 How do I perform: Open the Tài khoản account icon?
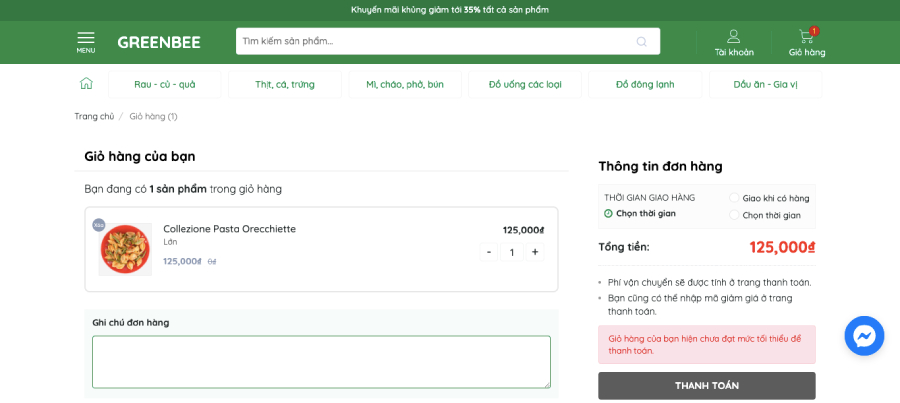point(734,43)
